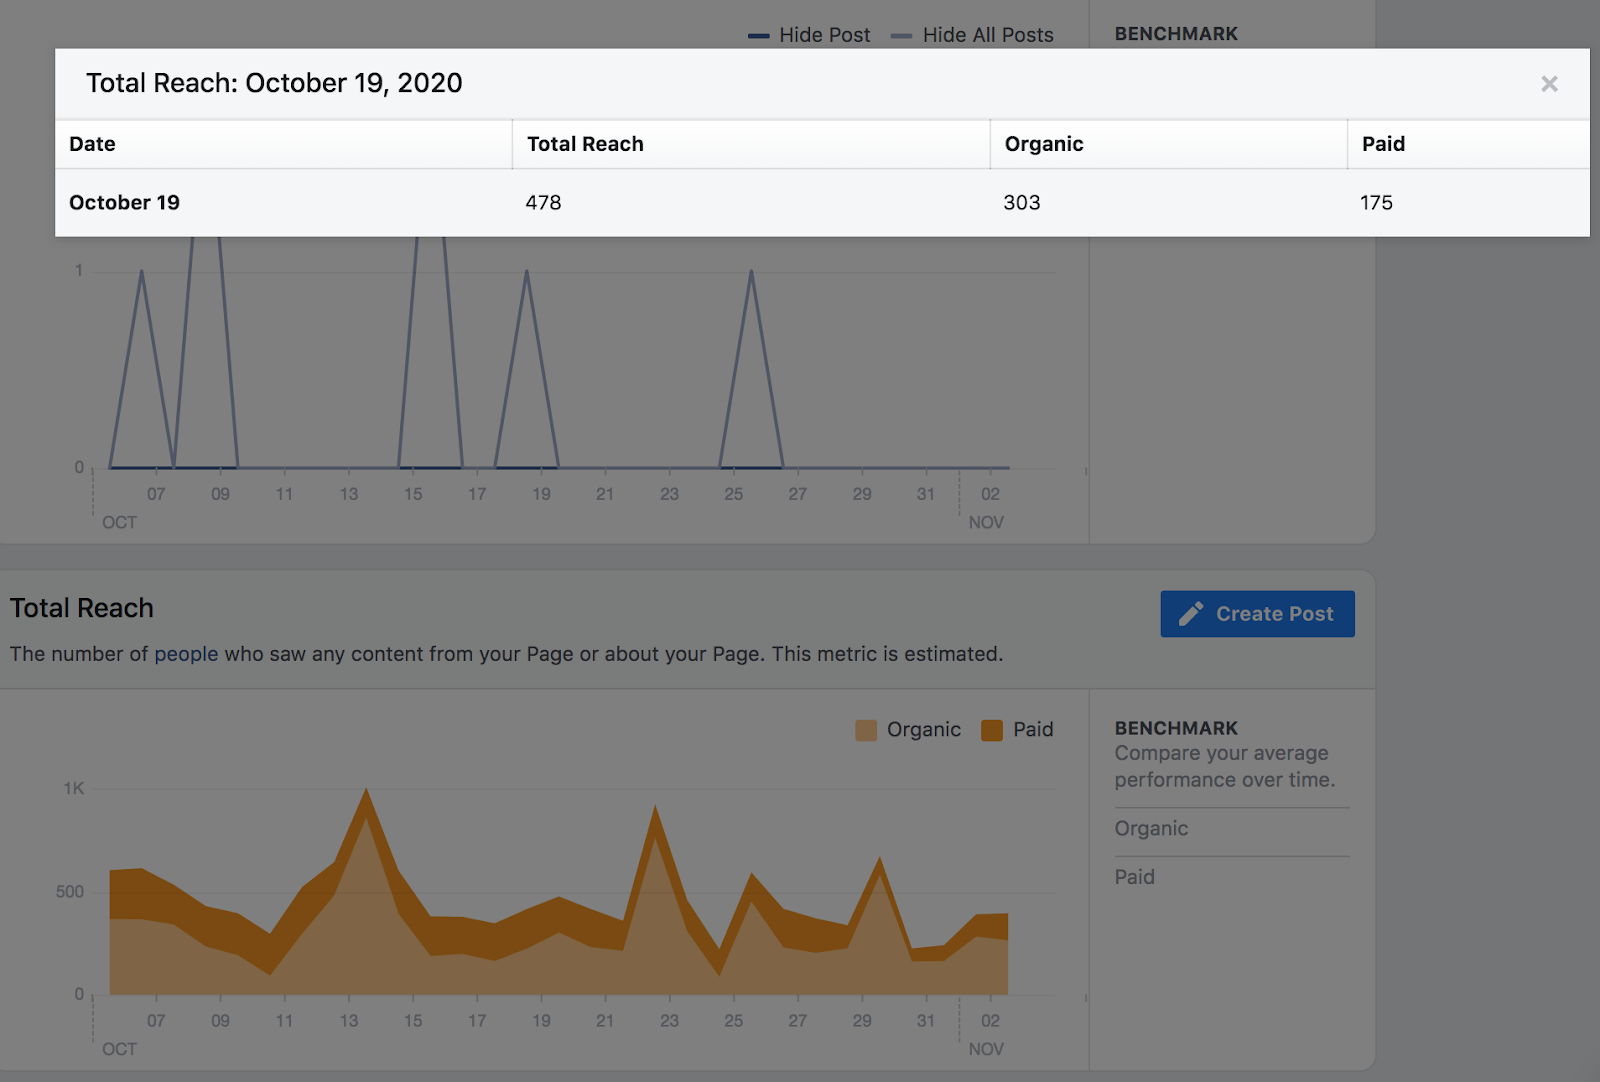Screen dimensions: 1600x1082
Task: Toggle the Organic legend color swatch
Action: coord(866,730)
